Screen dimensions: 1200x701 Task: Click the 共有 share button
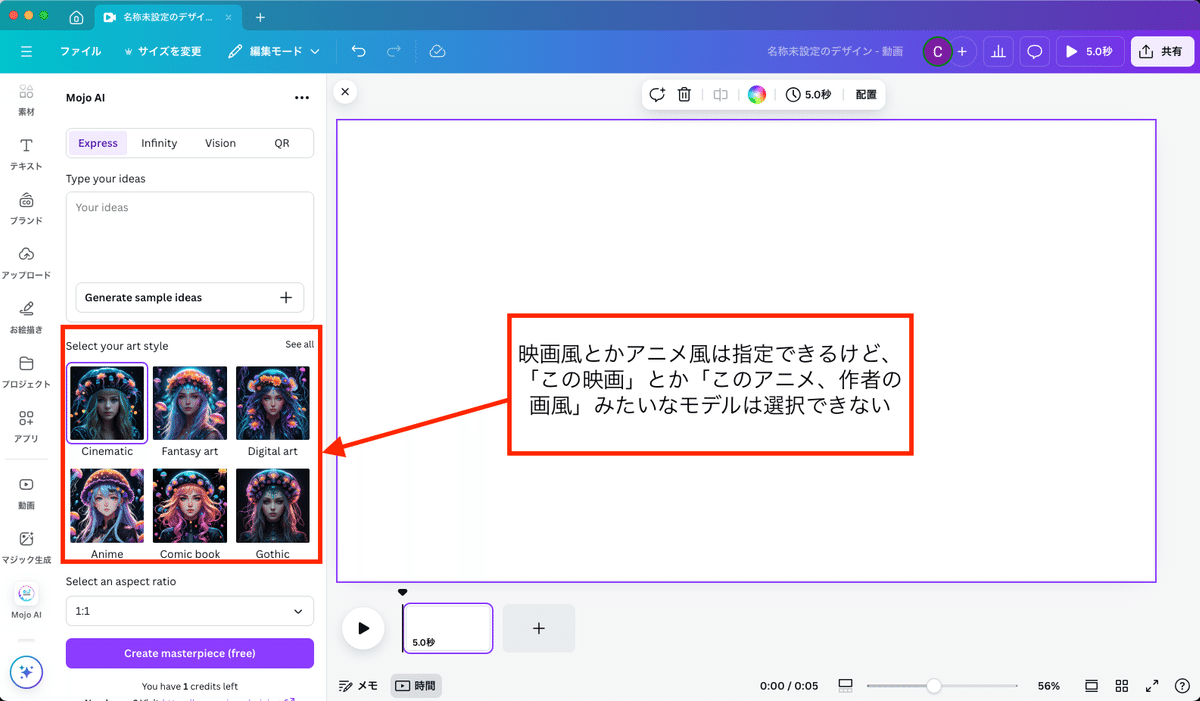1163,51
